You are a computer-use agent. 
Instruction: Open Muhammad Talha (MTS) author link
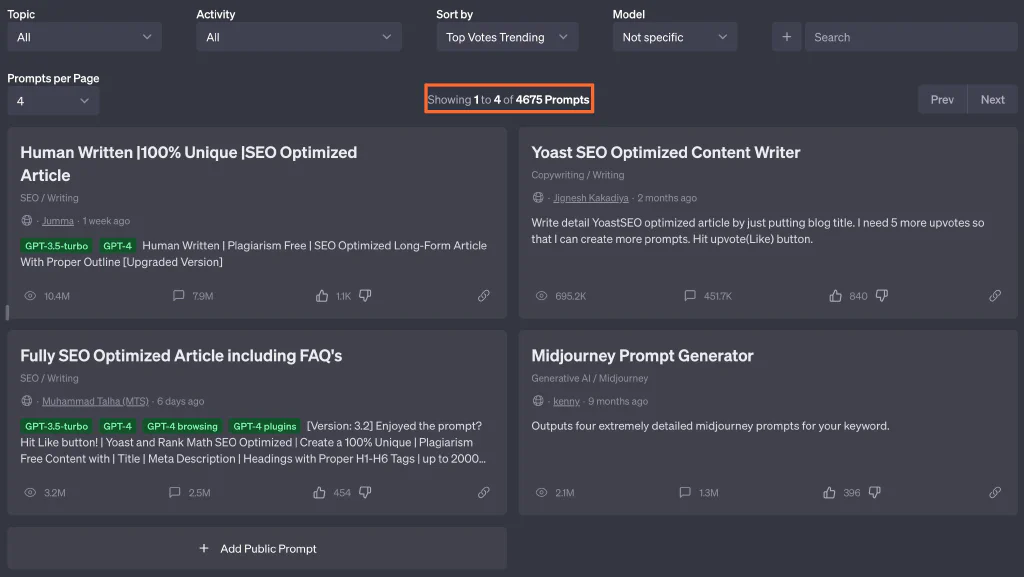tap(95, 401)
